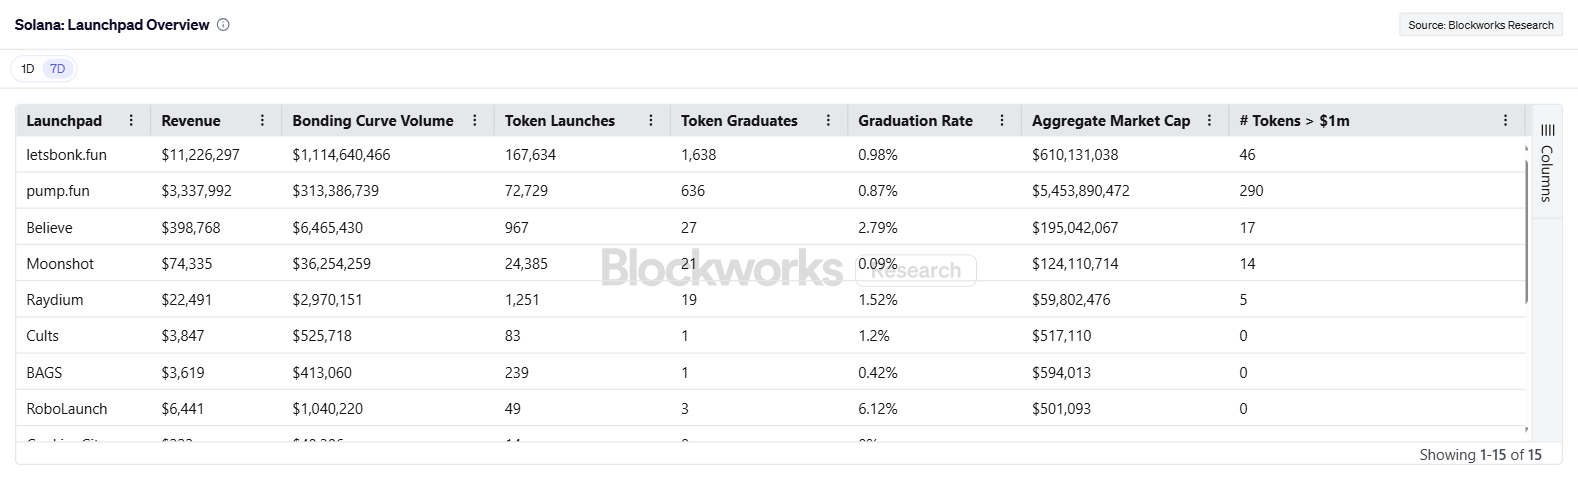Click the table's vertical scrollbar thumb
The image size is (1578, 480).
[1526, 230]
